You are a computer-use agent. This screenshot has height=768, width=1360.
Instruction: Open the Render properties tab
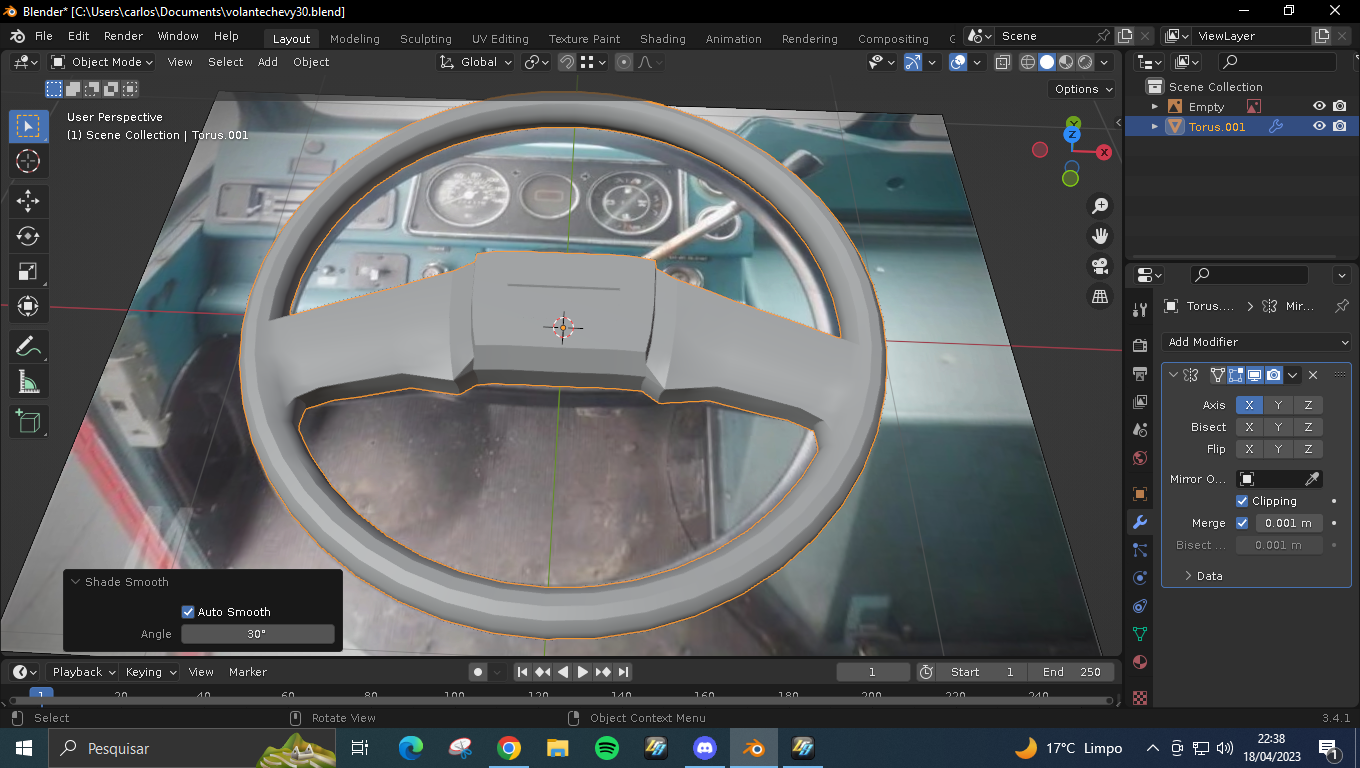coord(1139,346)
